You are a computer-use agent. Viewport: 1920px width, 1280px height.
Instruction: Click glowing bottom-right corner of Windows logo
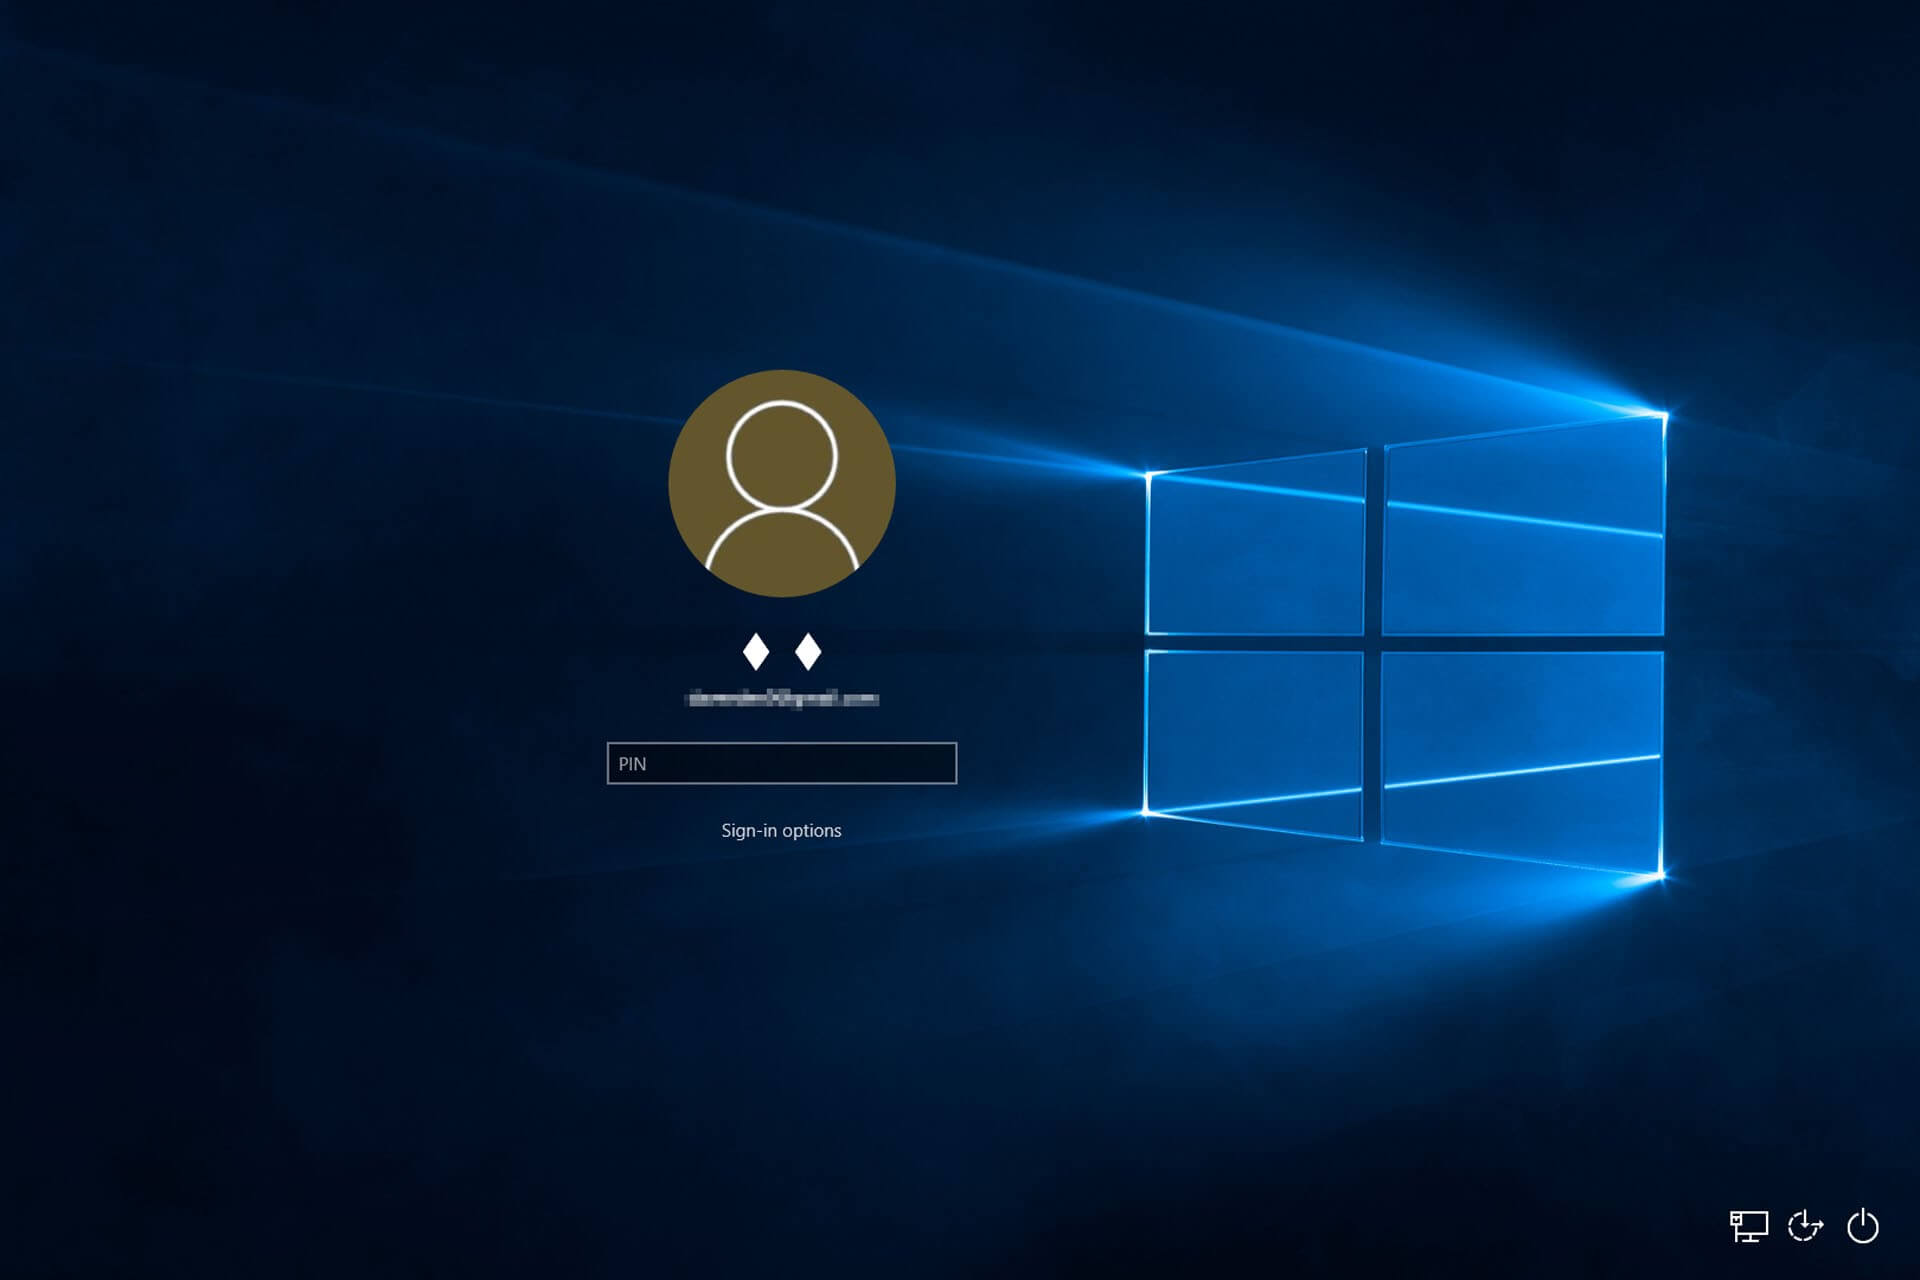coord(1662,876)
